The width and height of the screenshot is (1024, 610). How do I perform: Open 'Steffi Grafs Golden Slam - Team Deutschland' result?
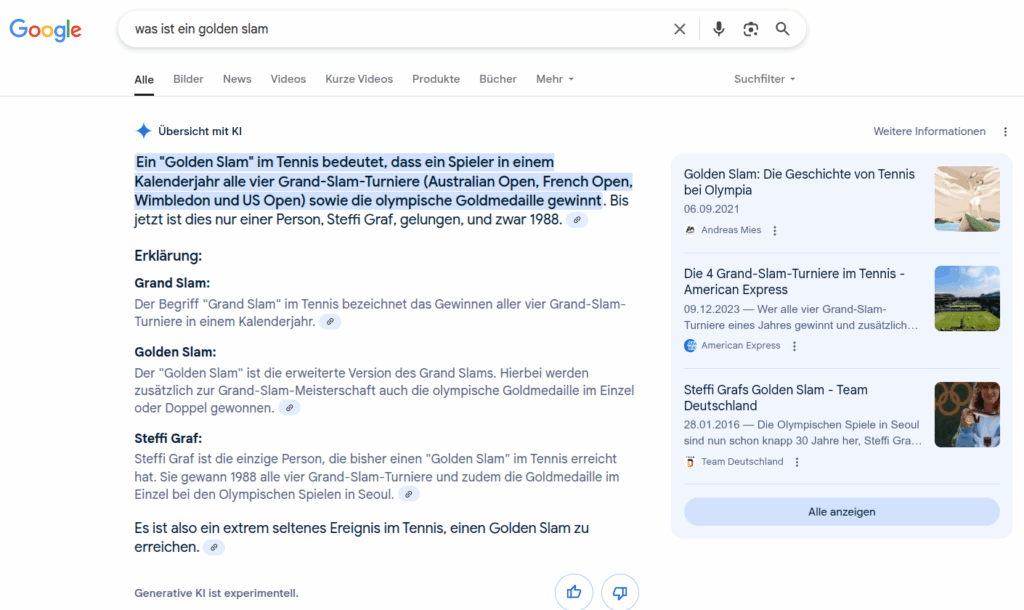(775, 398)
